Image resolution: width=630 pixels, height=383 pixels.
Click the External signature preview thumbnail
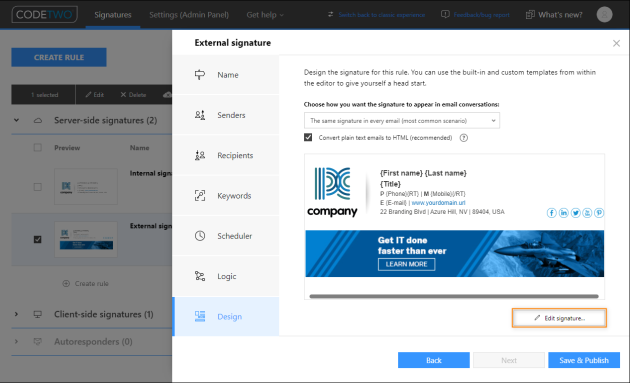tap(86, 239)
